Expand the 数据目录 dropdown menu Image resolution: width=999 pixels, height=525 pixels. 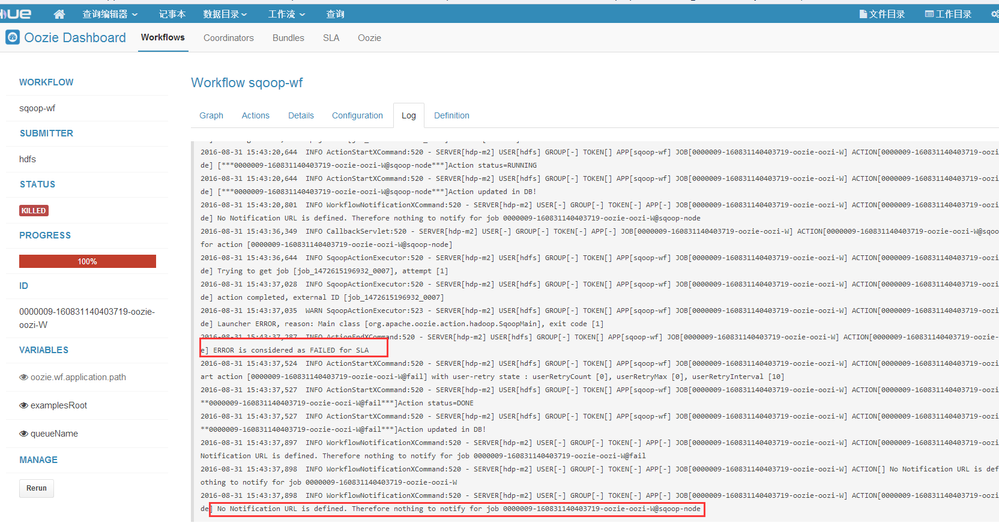pyautogui.click(x=225, y=14)
